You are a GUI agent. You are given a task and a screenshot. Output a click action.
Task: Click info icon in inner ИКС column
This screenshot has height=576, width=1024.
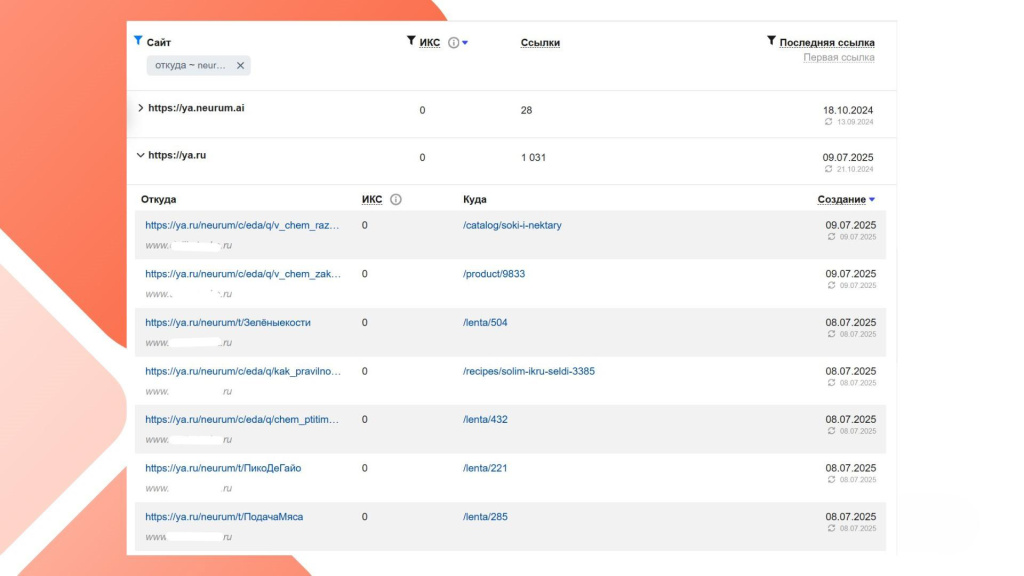(x=396, y=199)
